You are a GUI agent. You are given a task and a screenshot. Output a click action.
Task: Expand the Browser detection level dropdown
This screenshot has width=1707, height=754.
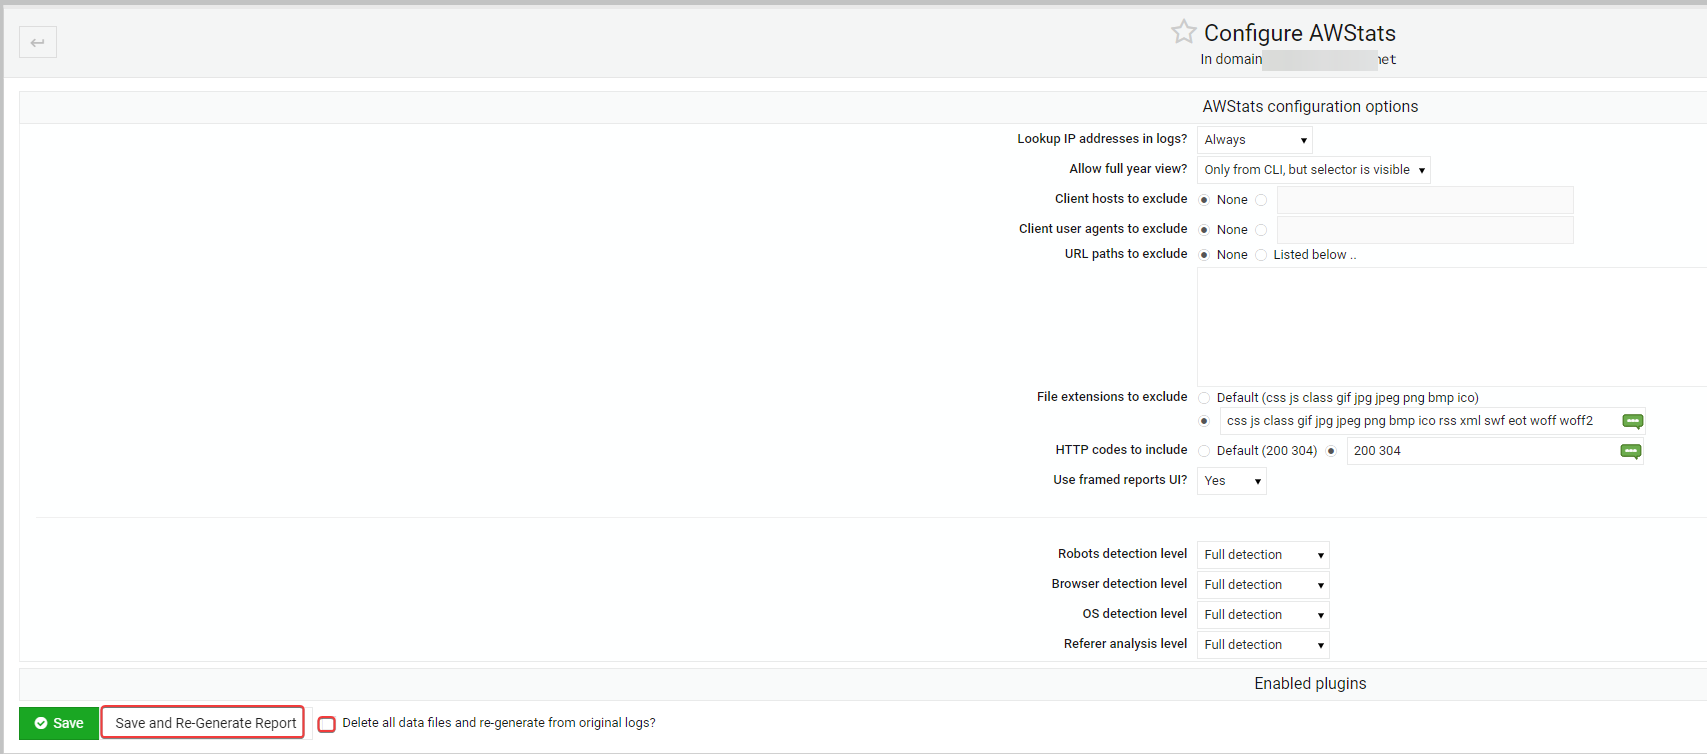(x=1262, y=585)
